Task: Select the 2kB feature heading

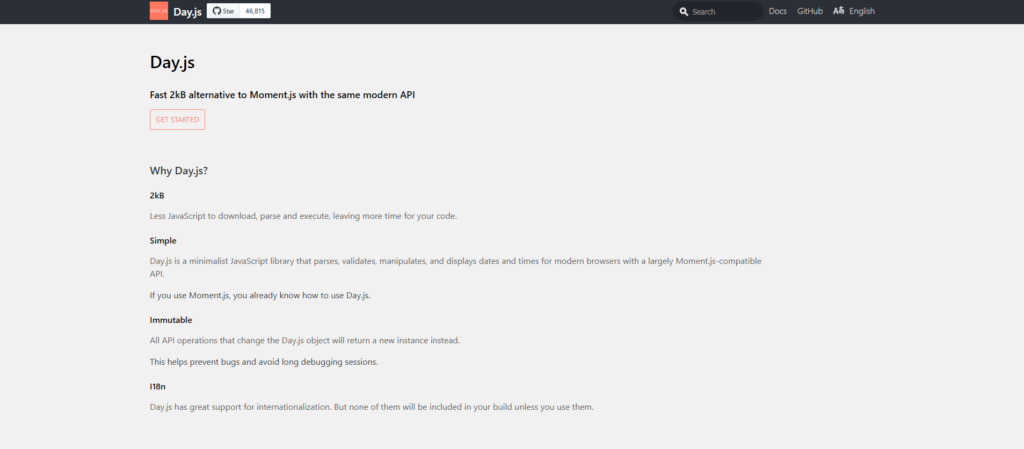Action: click(x=157, y=195)
